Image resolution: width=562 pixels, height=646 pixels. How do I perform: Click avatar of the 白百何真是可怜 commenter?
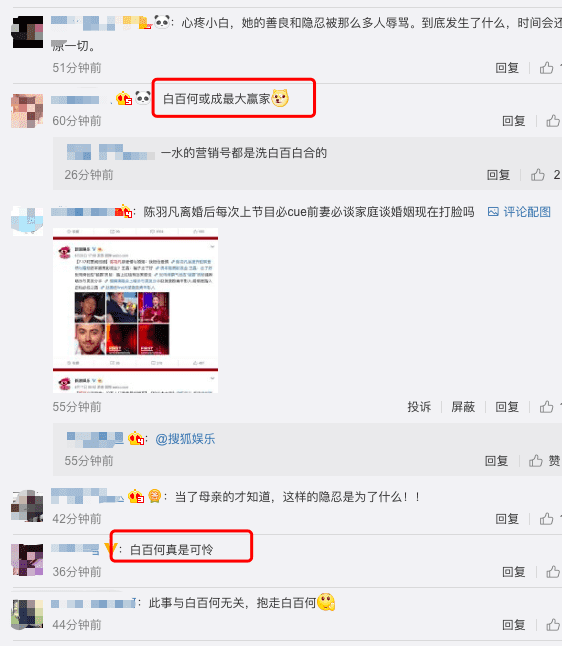click(27, 559)
